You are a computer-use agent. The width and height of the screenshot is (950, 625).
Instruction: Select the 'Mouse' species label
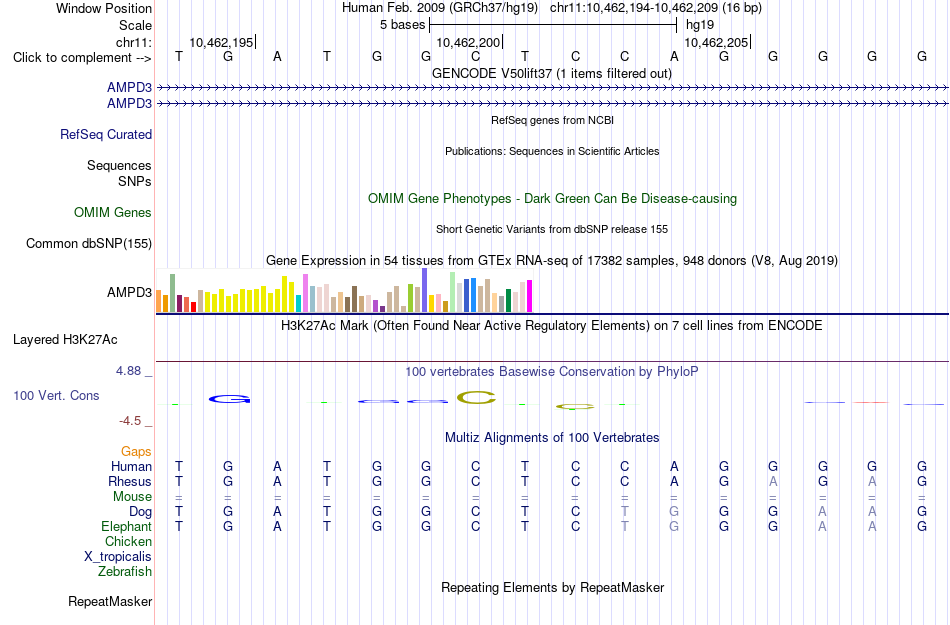(x=132, y=497)
